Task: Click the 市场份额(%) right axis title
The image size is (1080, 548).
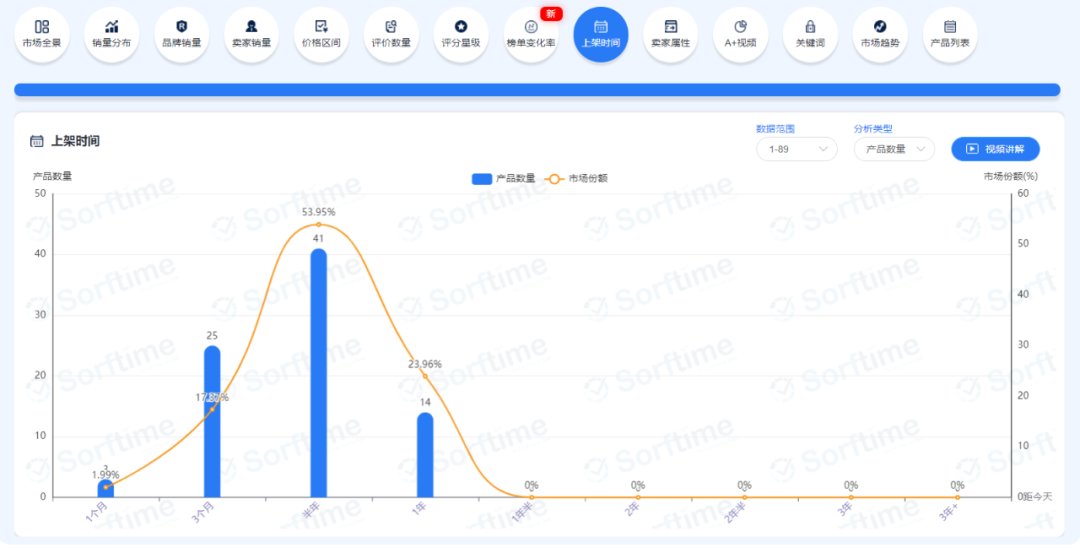Action: pos(1010,176)
